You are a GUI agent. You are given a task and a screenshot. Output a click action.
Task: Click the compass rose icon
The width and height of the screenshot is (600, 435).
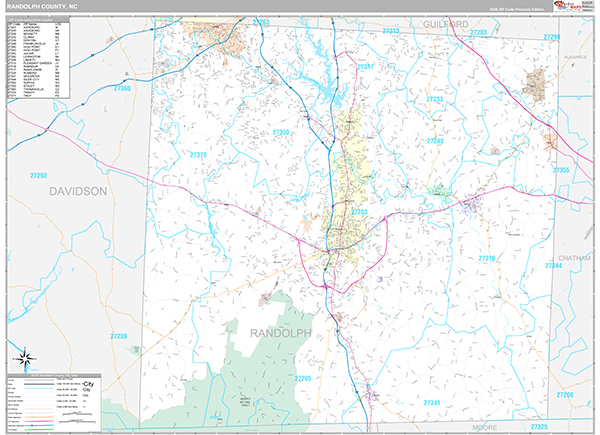[x=21, y=357]
